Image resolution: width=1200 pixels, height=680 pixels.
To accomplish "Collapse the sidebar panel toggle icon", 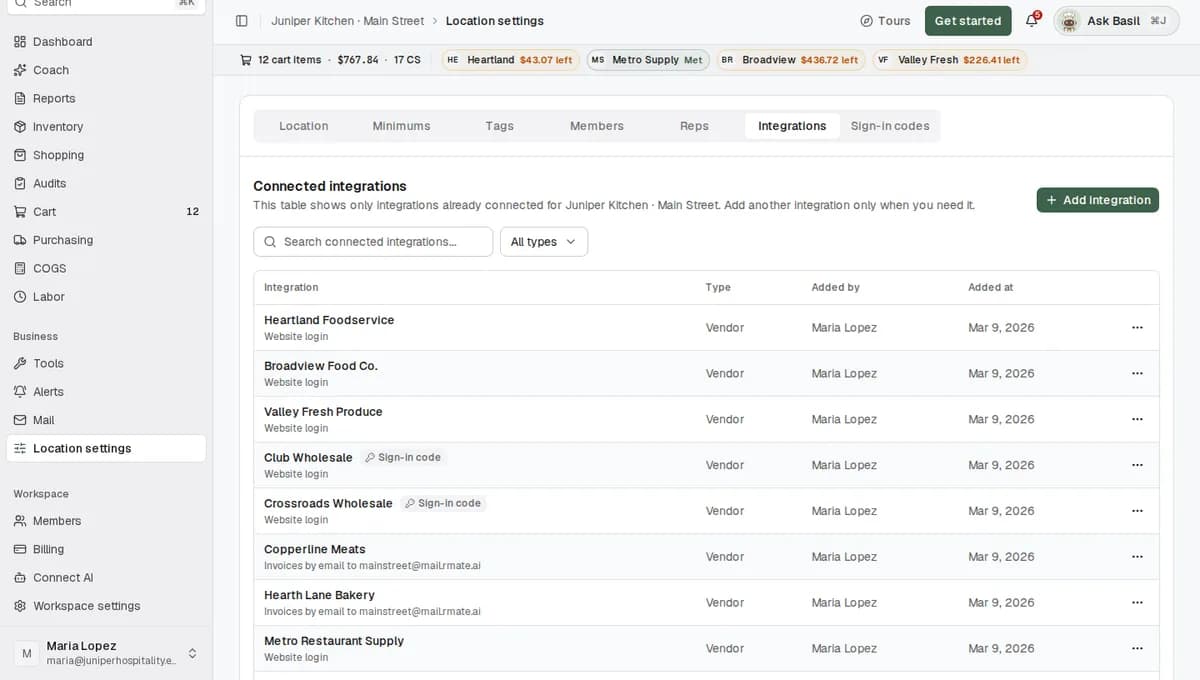I will pos(241,21).
